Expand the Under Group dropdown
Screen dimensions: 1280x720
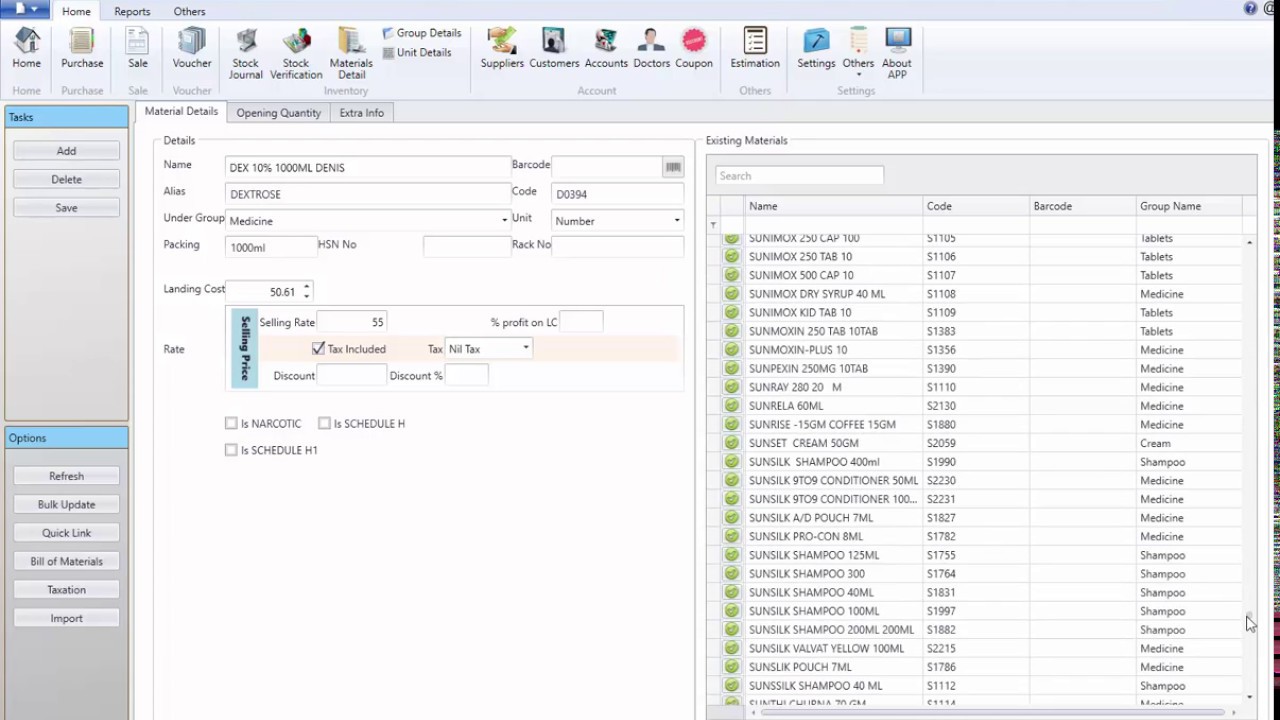[504, 220]
